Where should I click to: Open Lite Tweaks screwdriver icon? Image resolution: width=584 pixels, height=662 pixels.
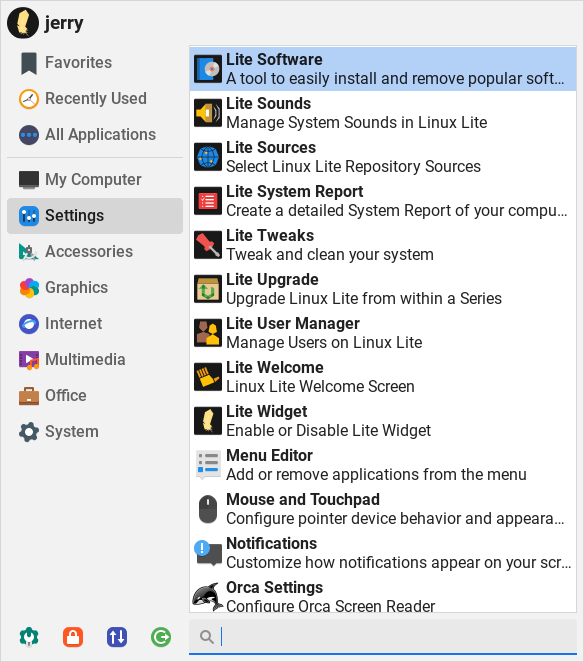pos(208,245)
